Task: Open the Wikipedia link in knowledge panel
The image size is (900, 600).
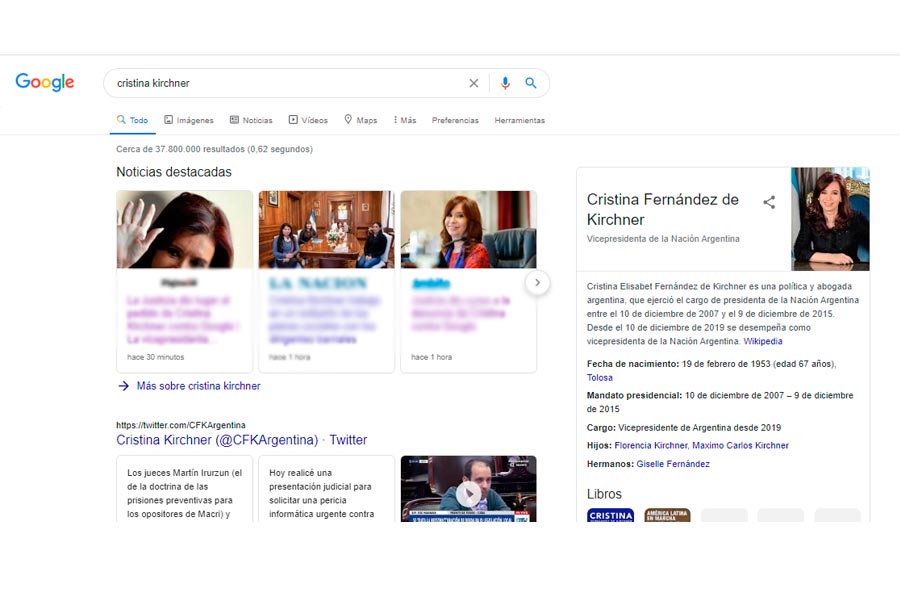Action: coord(763,341)
